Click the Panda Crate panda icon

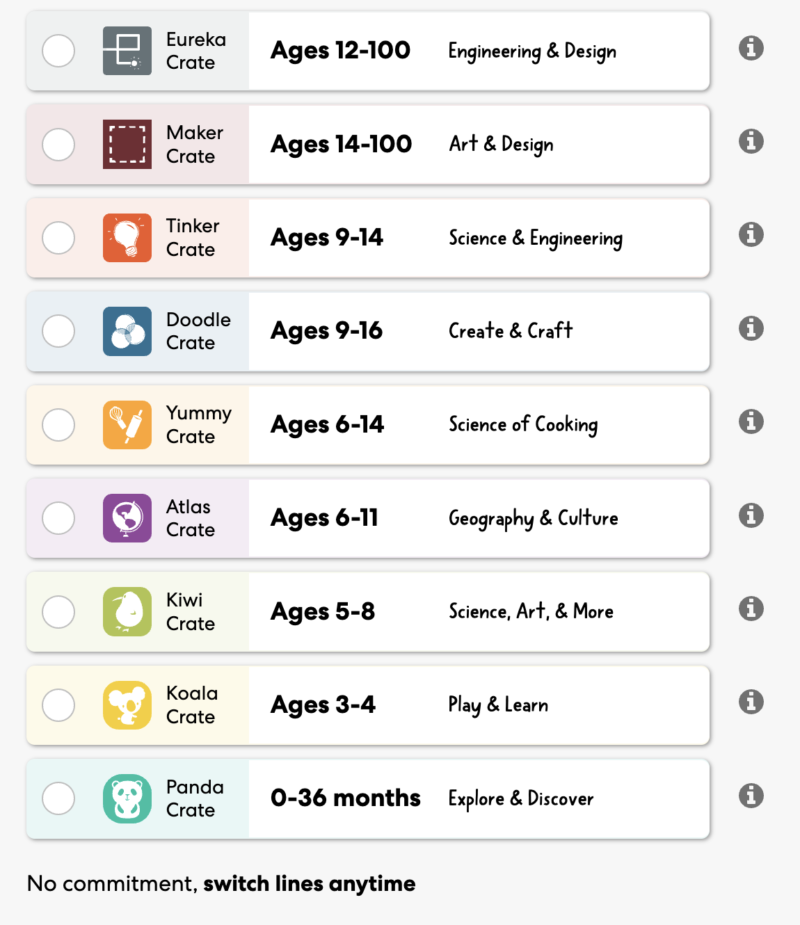click(x=127, y=799)
